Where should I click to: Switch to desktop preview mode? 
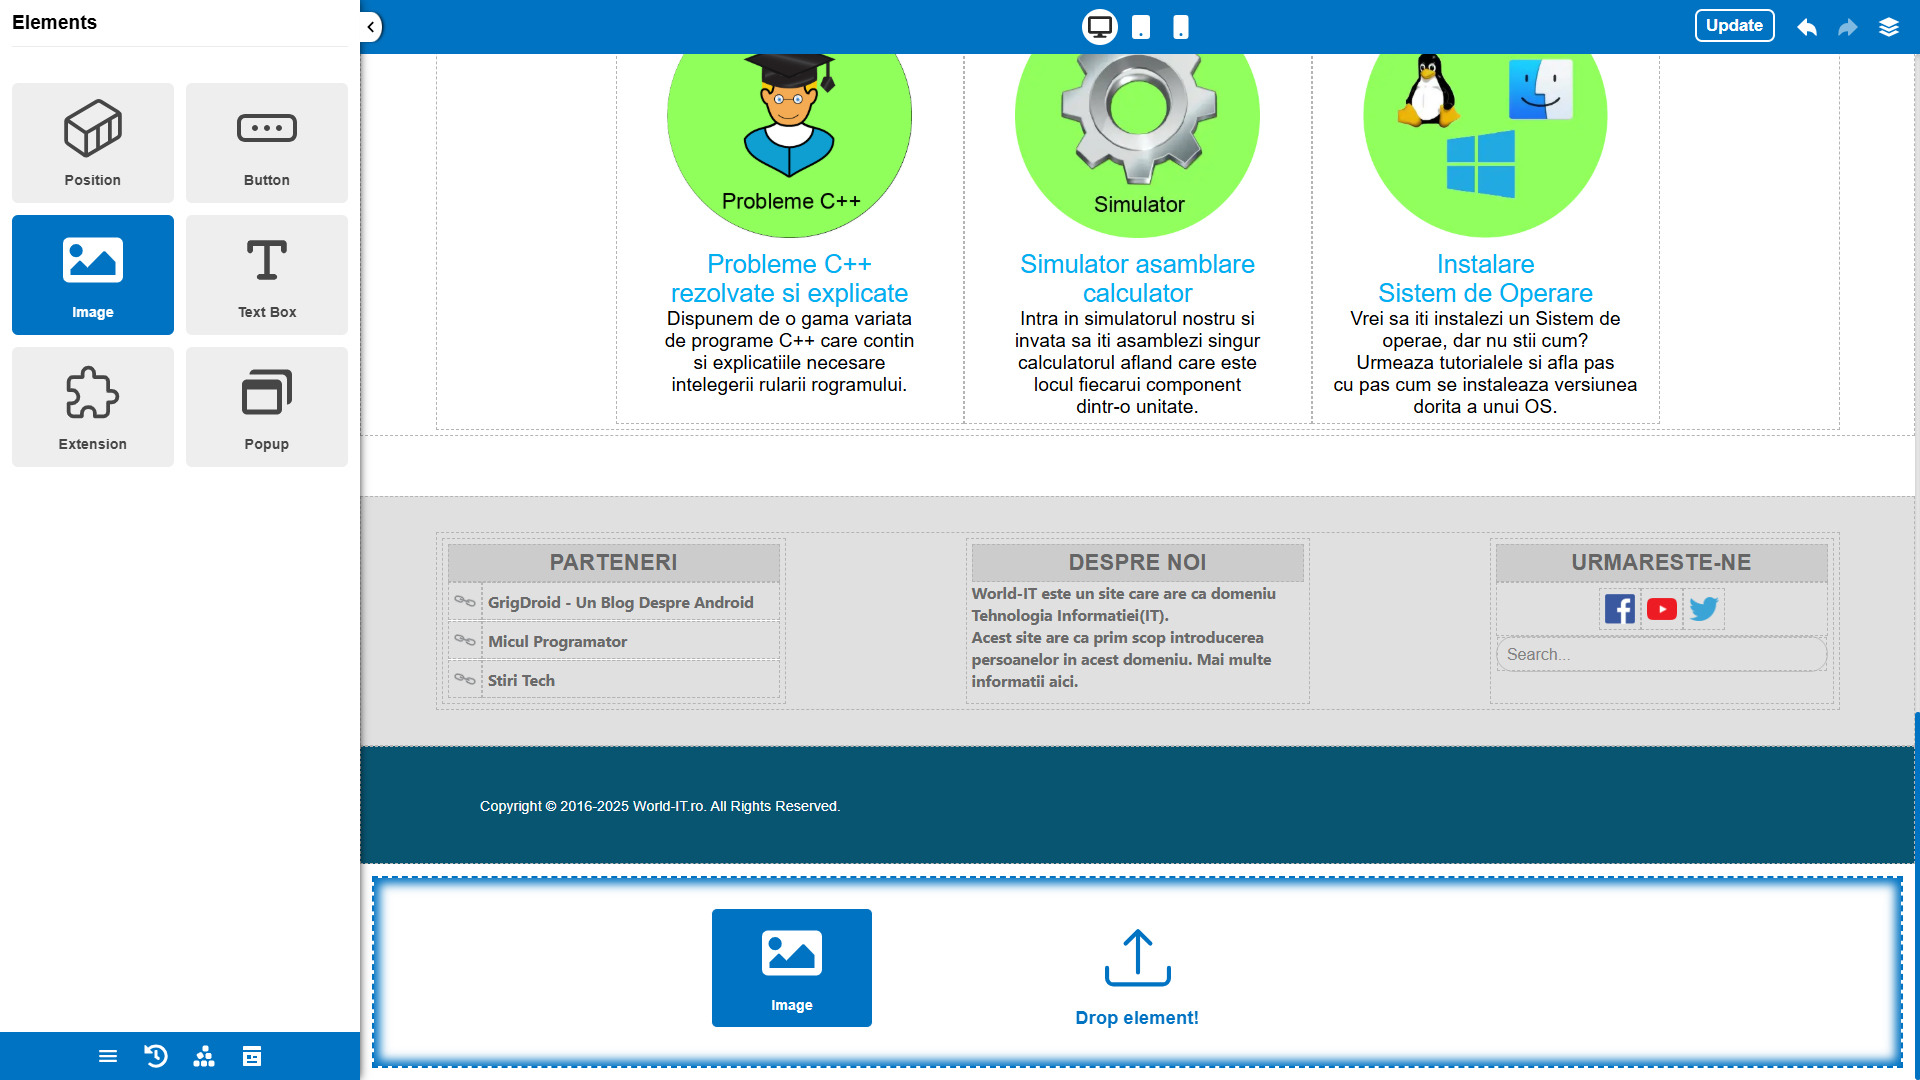point(1099,27)
